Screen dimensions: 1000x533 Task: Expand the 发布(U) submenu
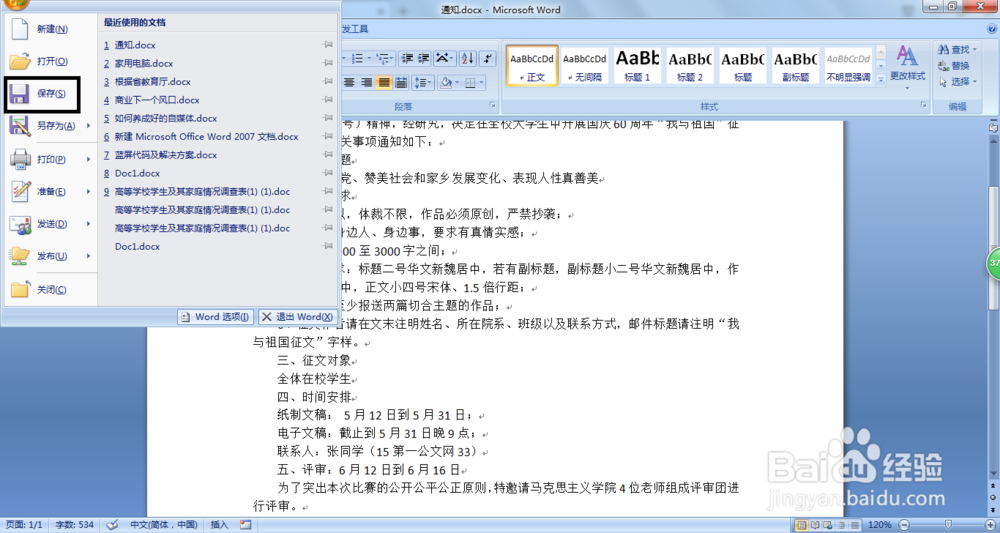(x=89, y=256)
